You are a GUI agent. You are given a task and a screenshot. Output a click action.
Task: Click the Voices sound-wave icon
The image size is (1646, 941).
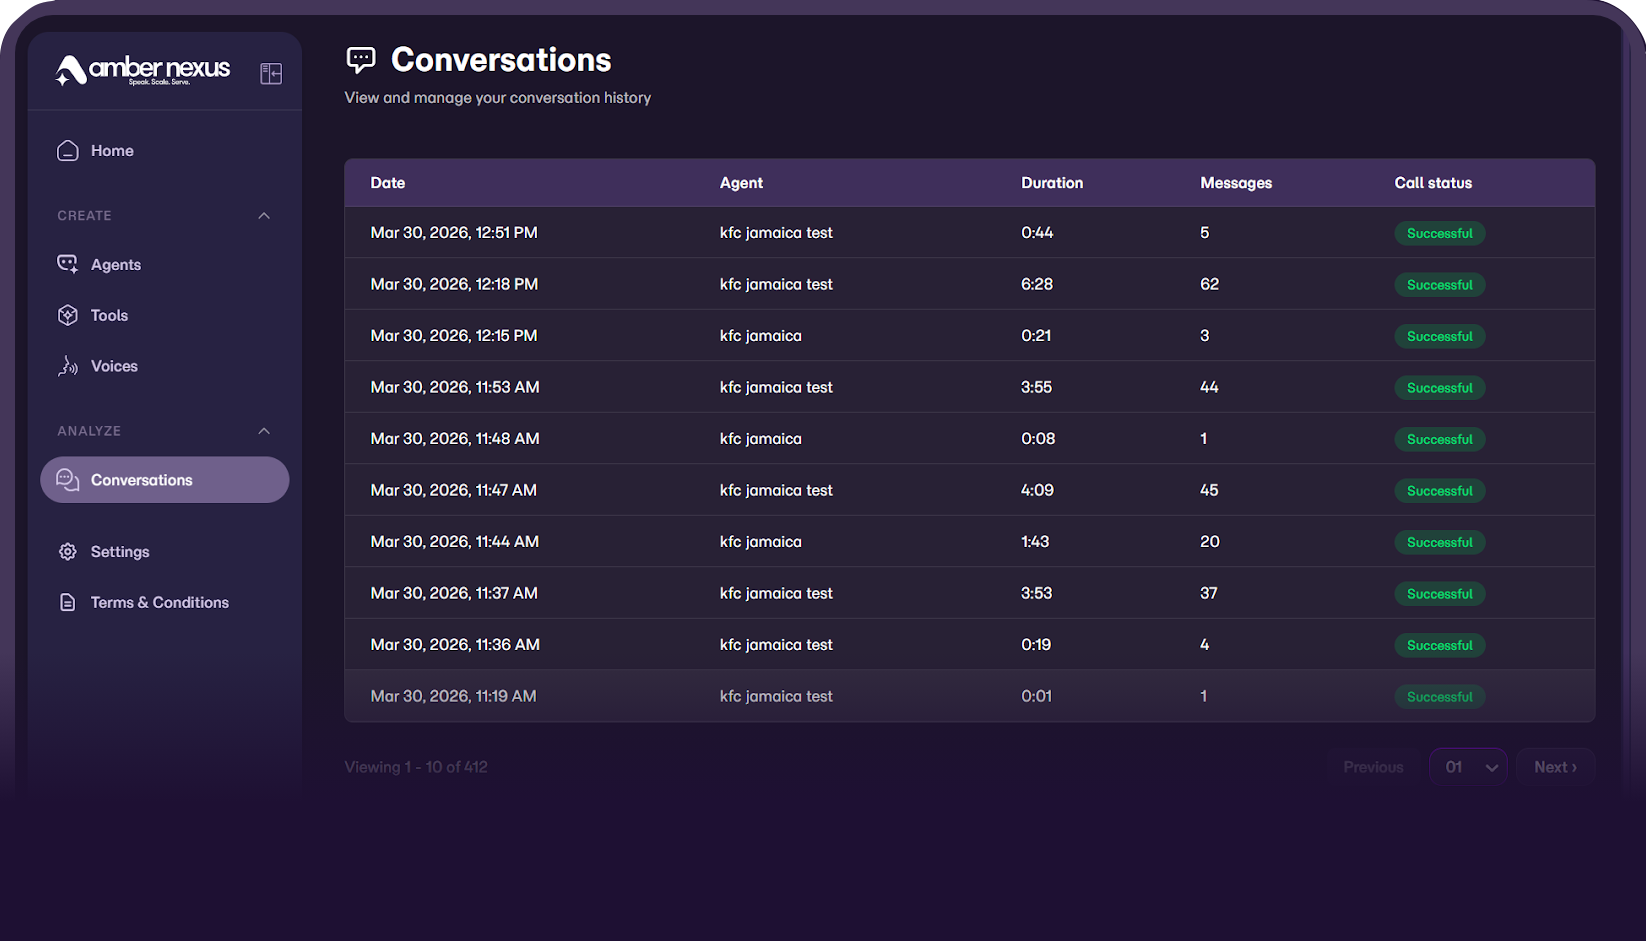point(68,366)
